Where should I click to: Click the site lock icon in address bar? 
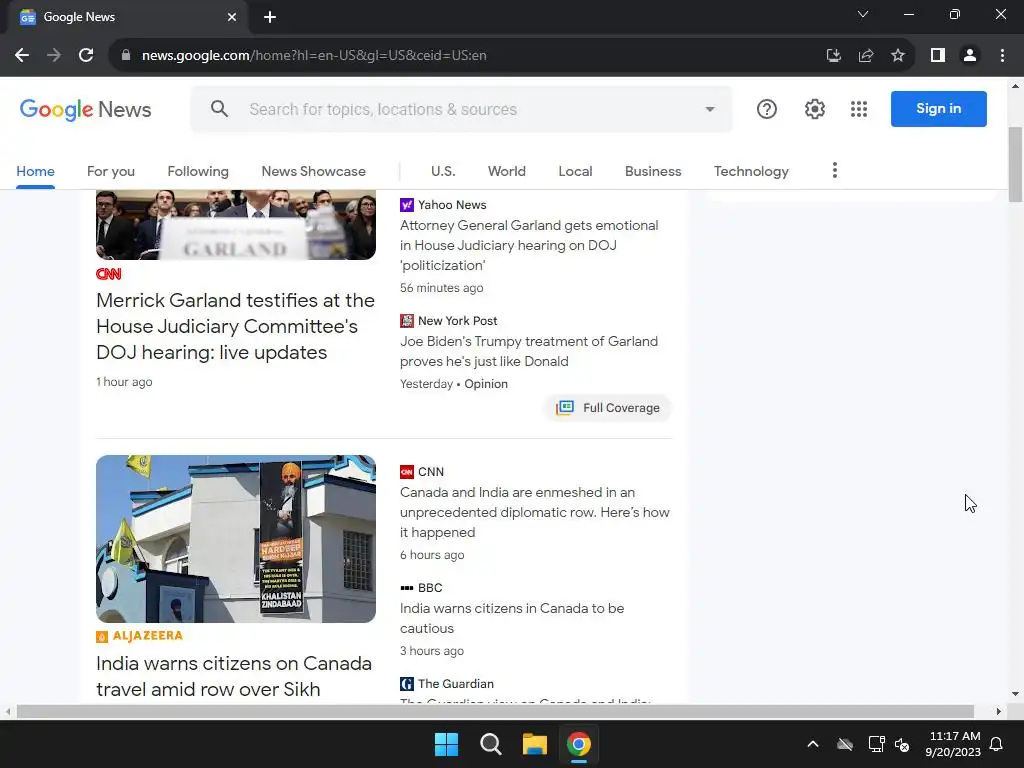126,56
